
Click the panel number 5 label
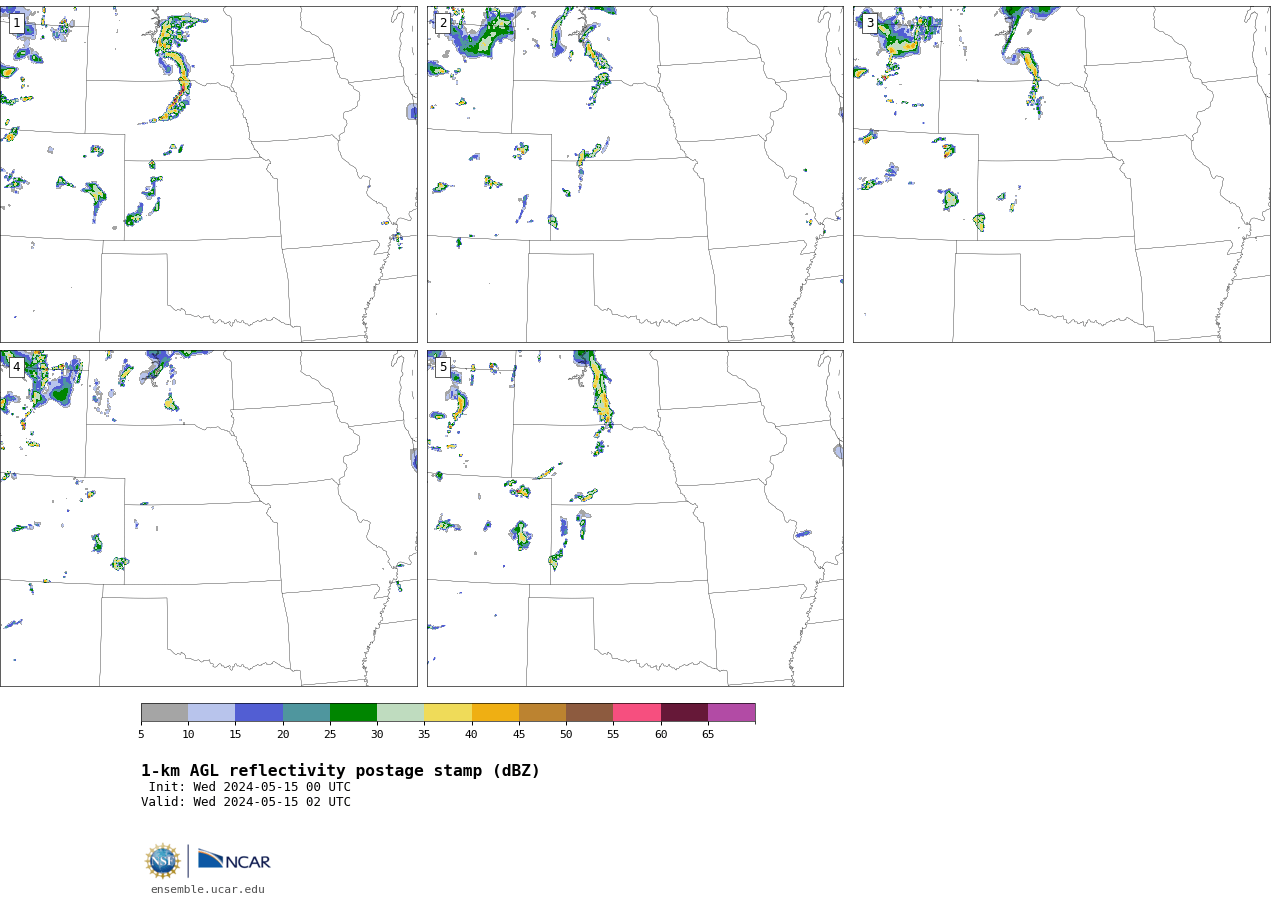[x=443, y=368]
